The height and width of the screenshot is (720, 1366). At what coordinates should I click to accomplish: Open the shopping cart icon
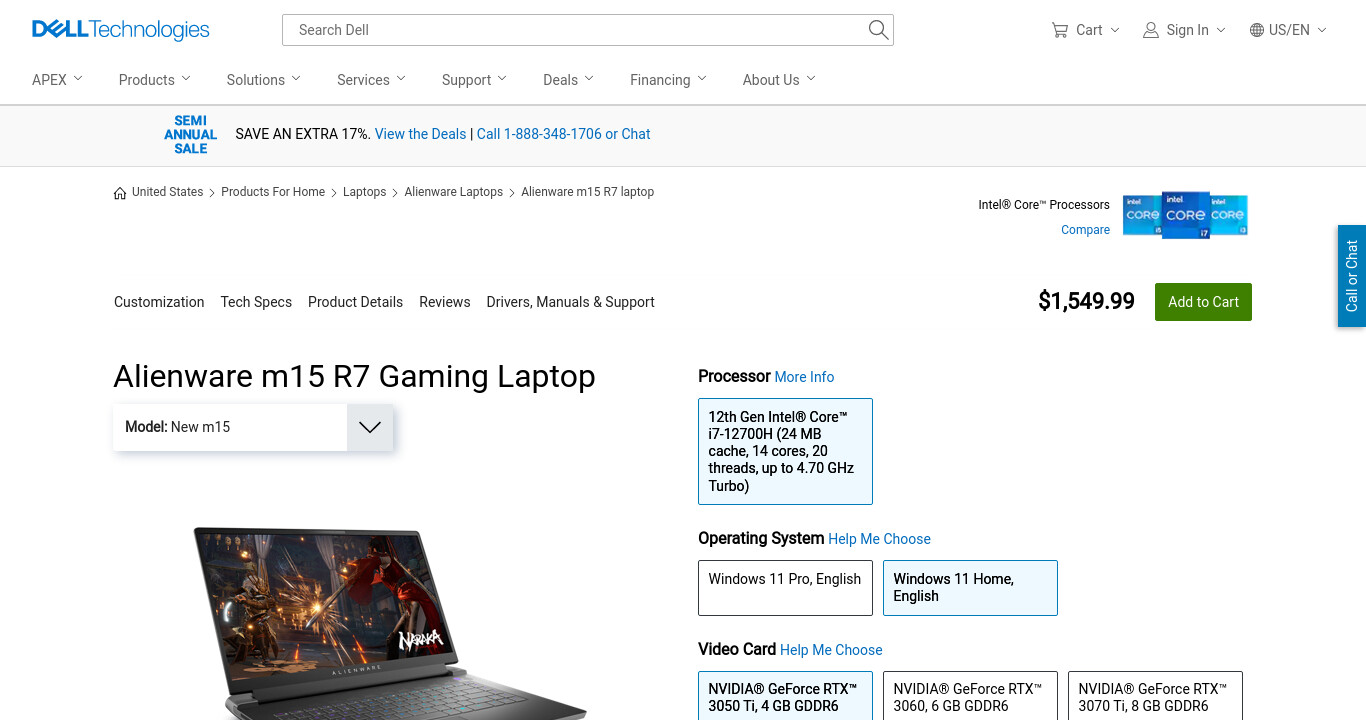[1060, 30]
